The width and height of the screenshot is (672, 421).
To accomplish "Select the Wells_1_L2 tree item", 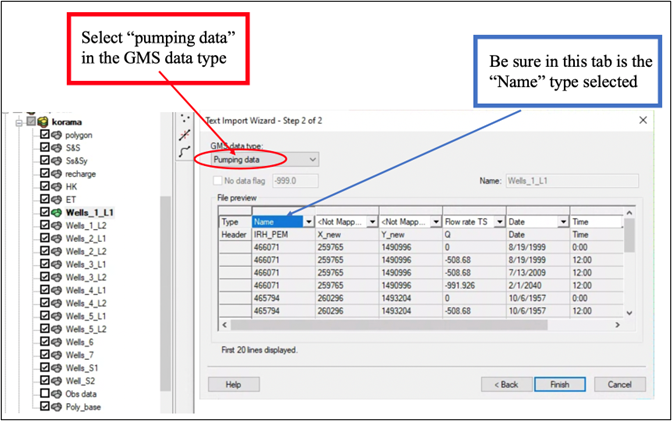I will (86, 226).
